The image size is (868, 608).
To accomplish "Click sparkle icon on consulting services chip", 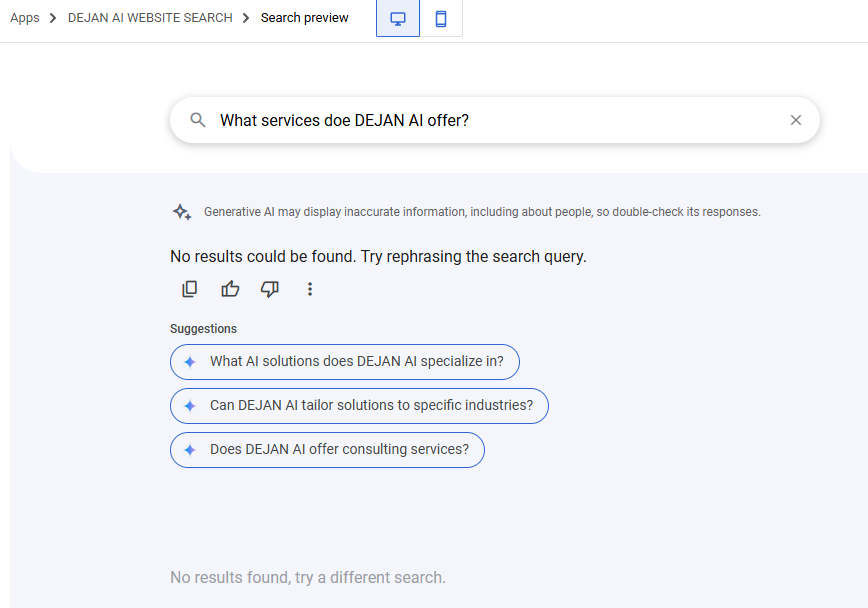I will (x=190, y=450).
